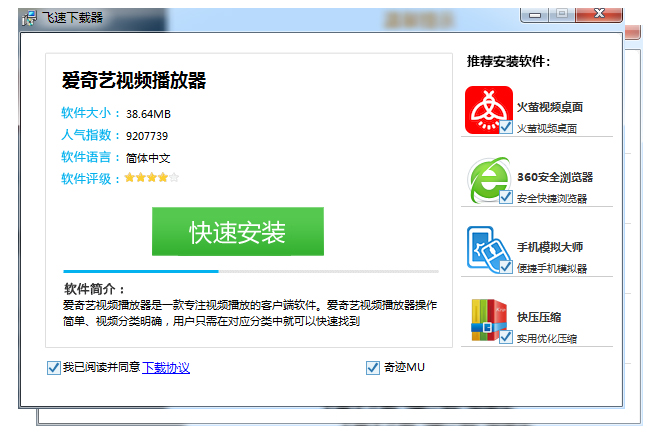Disable the 奇迹MU checkbox
This screenshot has width=650, height=437.
click(373, 368)
